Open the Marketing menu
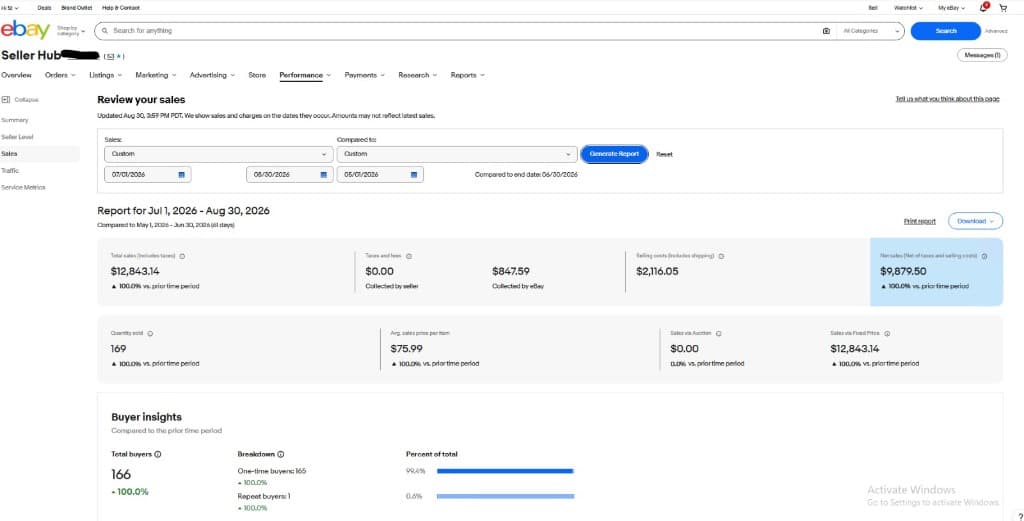 click(x=155, y=75)
